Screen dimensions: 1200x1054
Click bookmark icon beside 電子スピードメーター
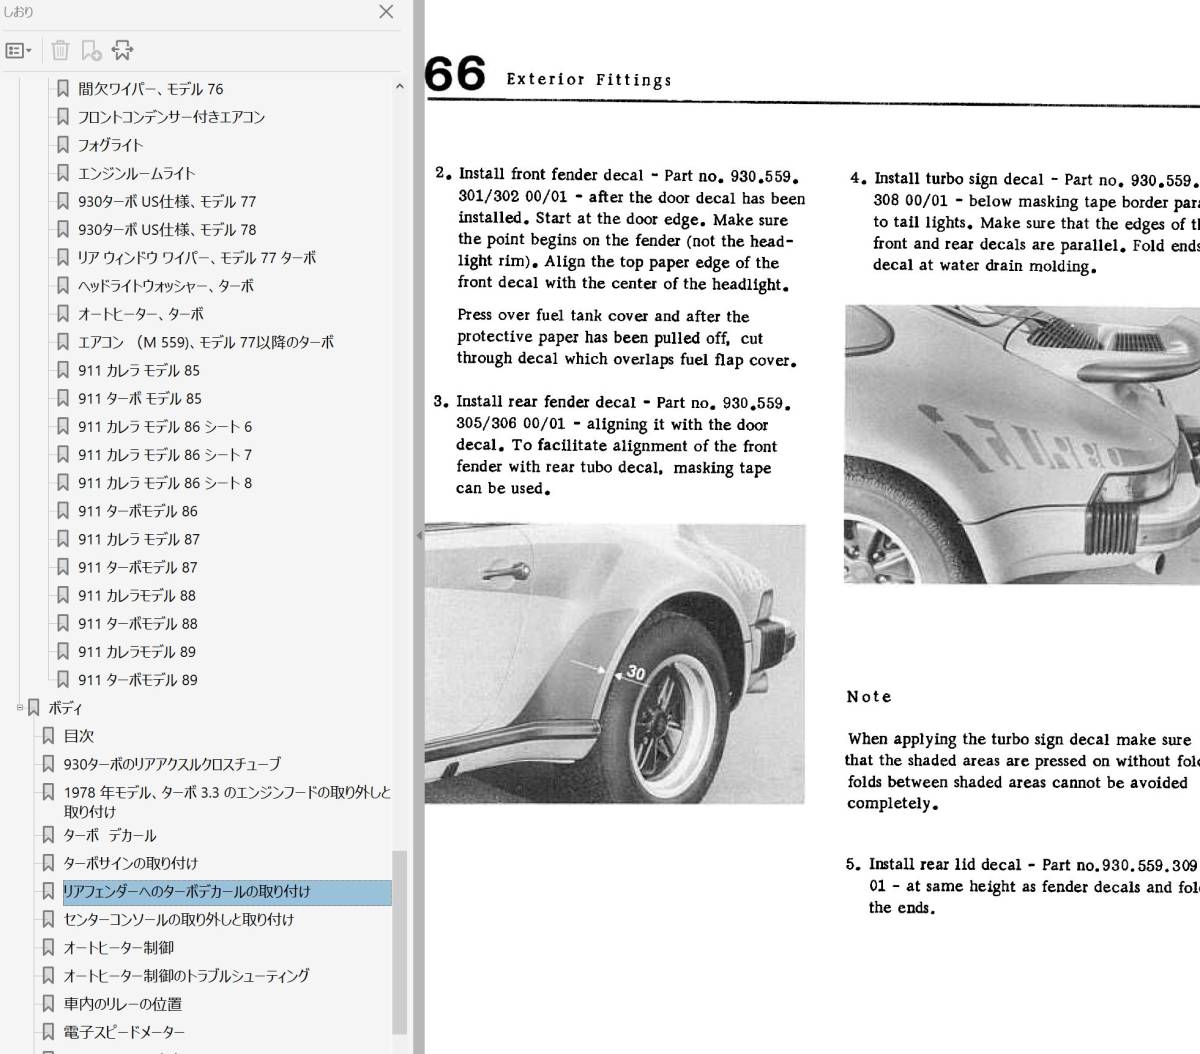click(48, 1031)
